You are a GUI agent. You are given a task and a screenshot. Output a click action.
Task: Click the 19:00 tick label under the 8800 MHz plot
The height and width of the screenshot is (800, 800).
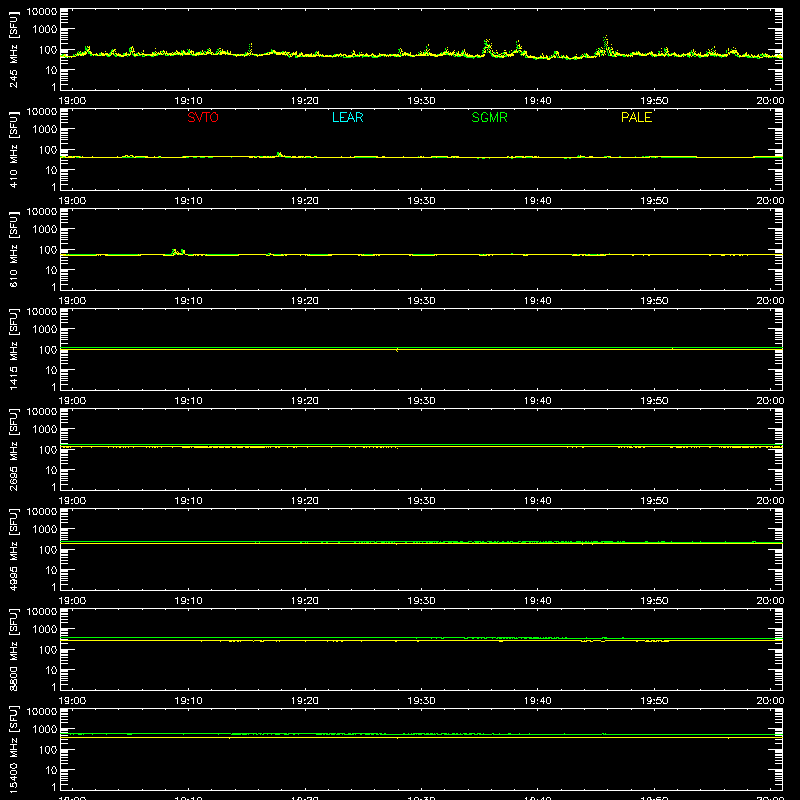coord(72,701)
